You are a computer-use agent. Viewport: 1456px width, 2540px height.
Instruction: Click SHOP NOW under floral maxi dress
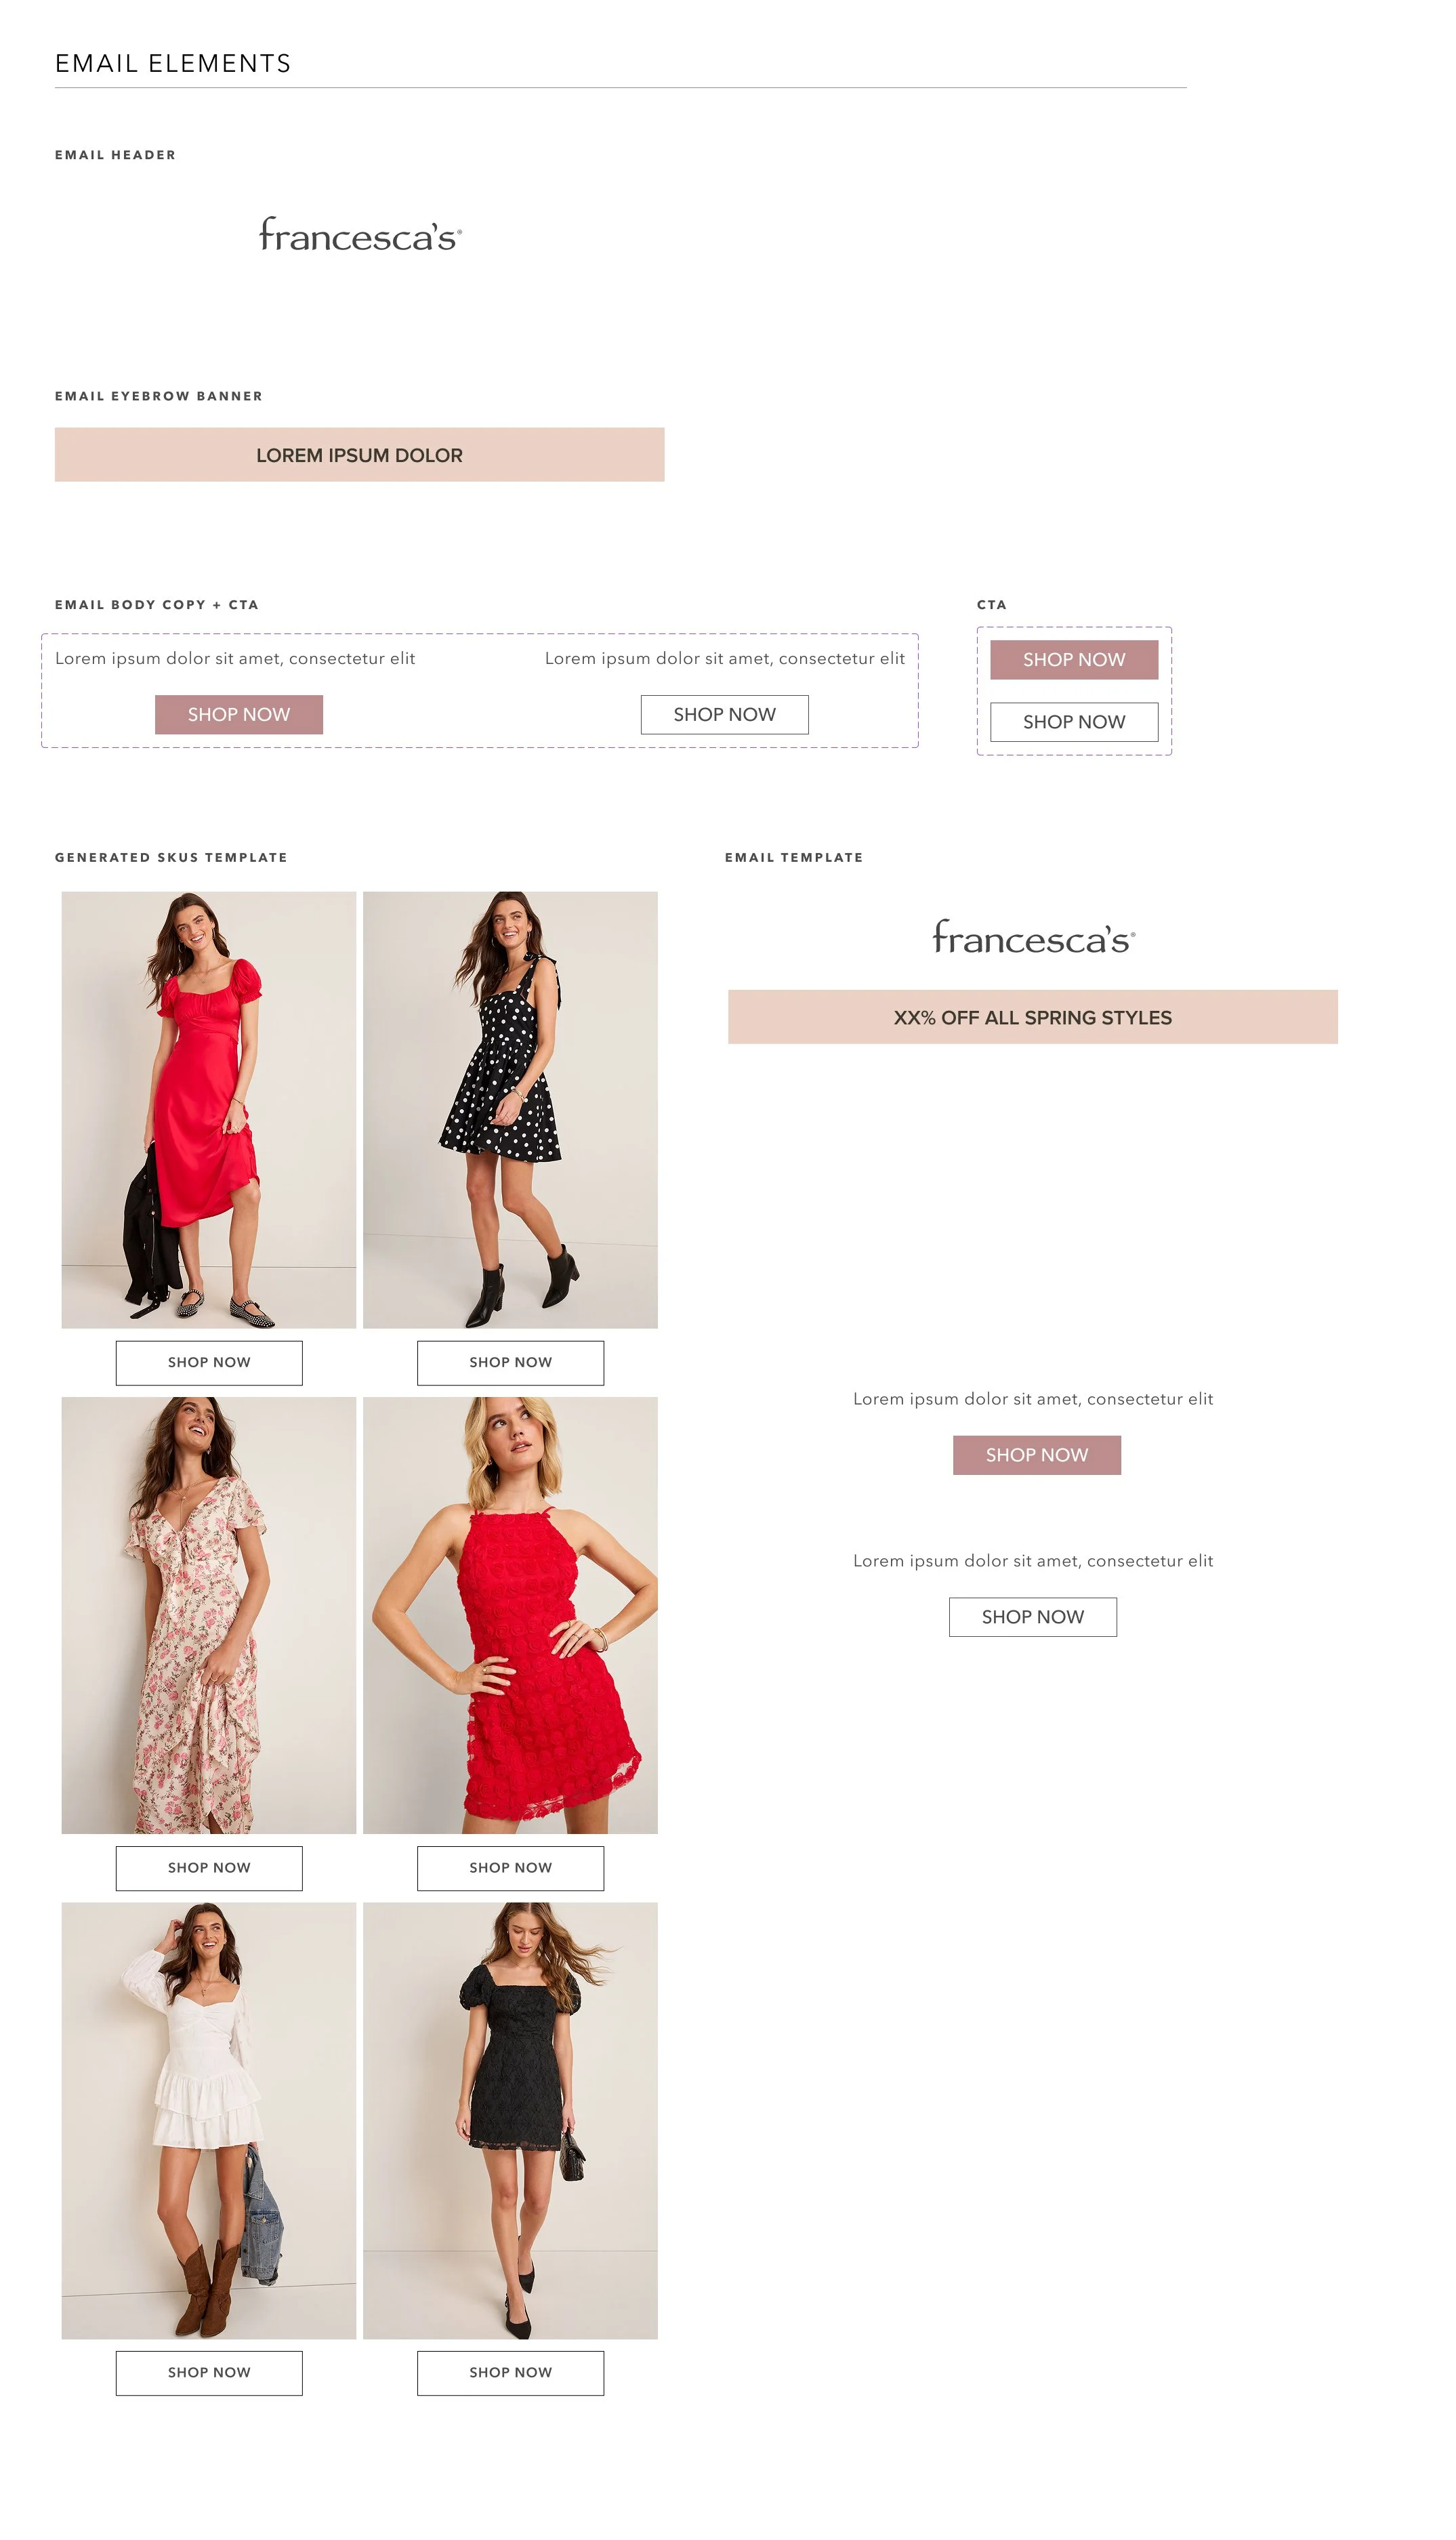[209, 1868]
